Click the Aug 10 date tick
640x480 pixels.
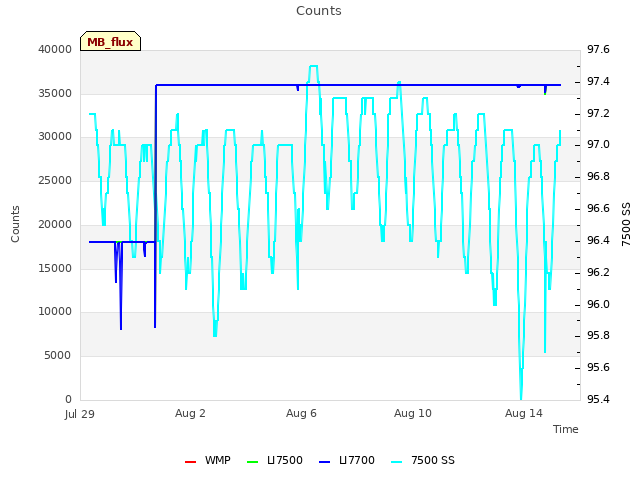[x=413, y=413]
